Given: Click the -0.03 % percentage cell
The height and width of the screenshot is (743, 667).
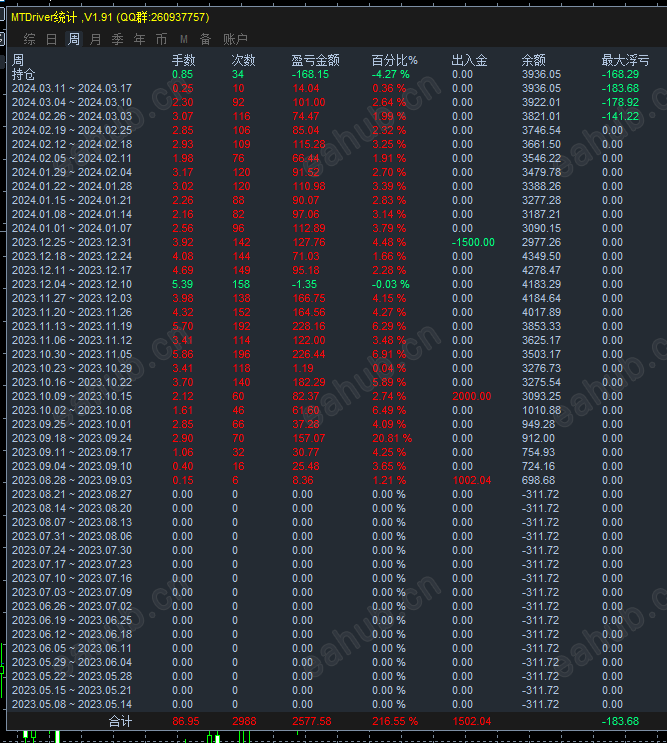Looking at the screenshot, I should click(391, 284).
